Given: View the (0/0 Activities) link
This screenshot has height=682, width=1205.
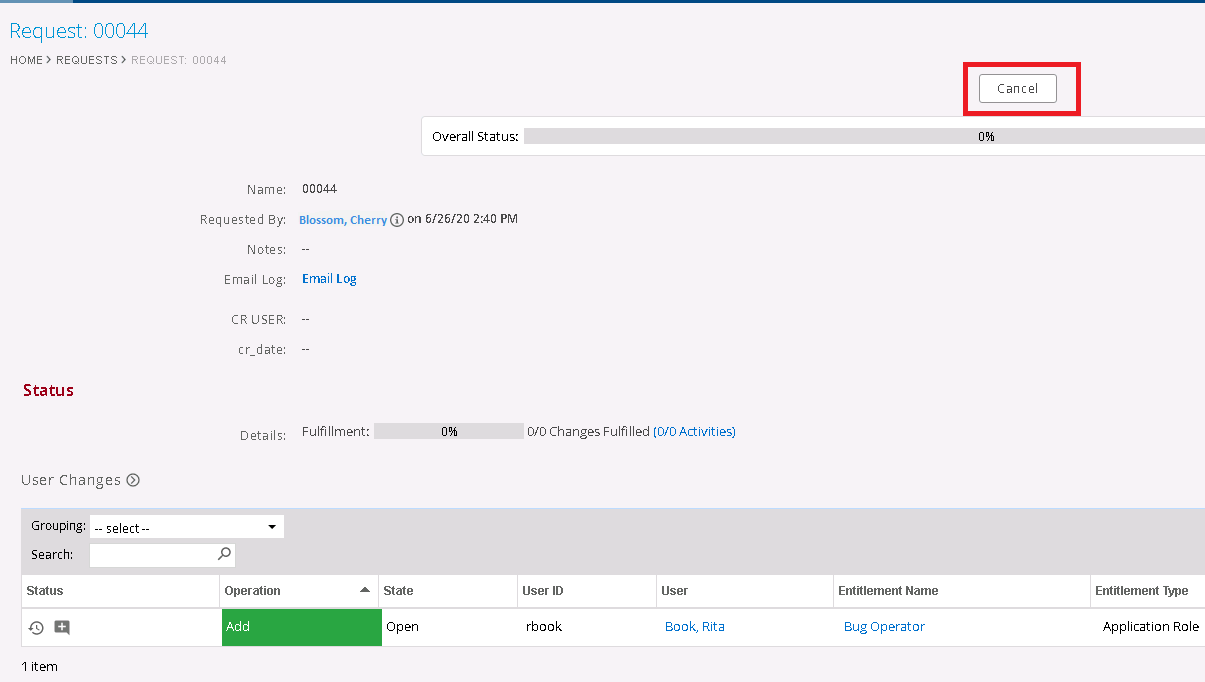Looking at the screenshot, I should [x=694, y=432].
